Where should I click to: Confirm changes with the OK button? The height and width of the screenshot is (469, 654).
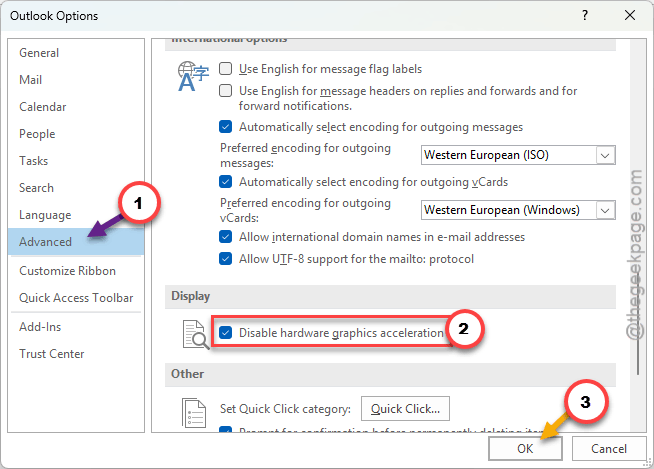525,449
